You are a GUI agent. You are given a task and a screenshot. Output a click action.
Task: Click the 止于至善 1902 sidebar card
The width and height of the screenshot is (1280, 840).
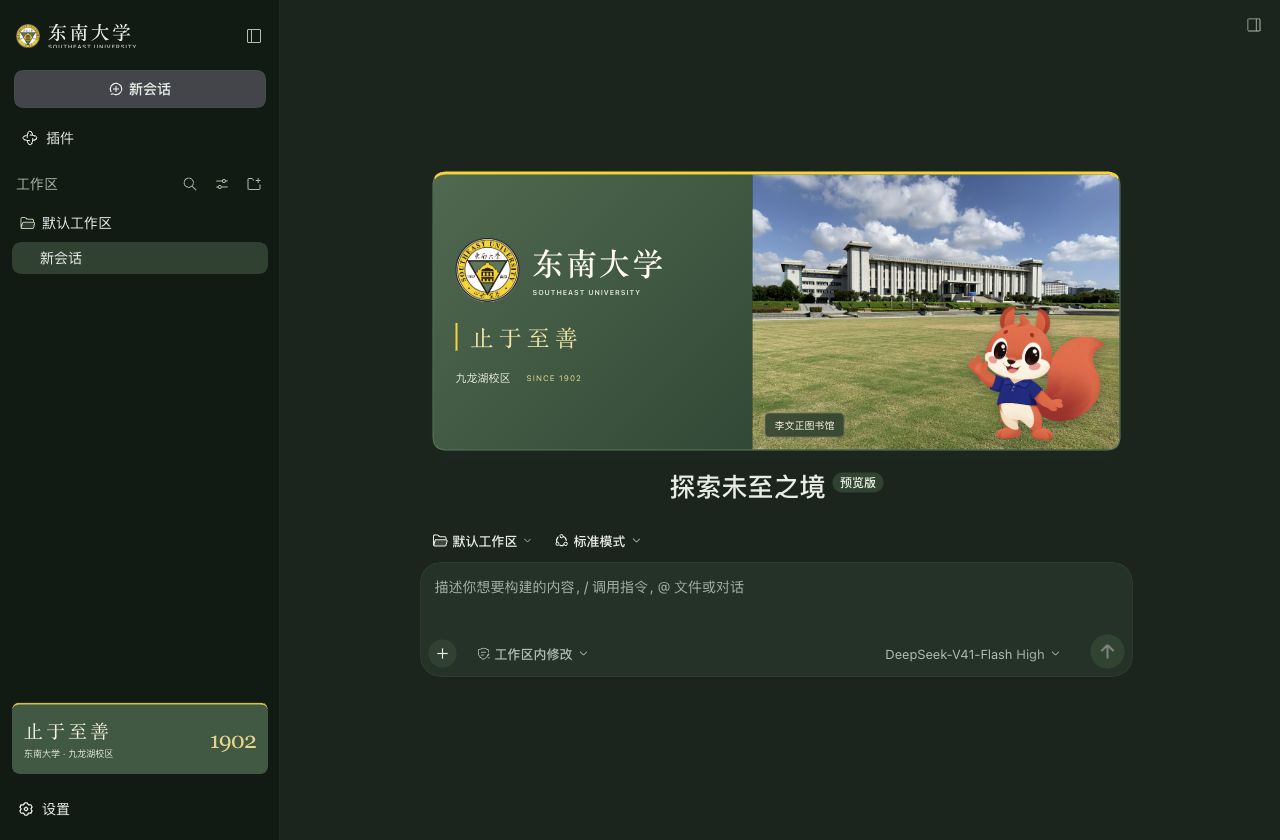[140, 739]
